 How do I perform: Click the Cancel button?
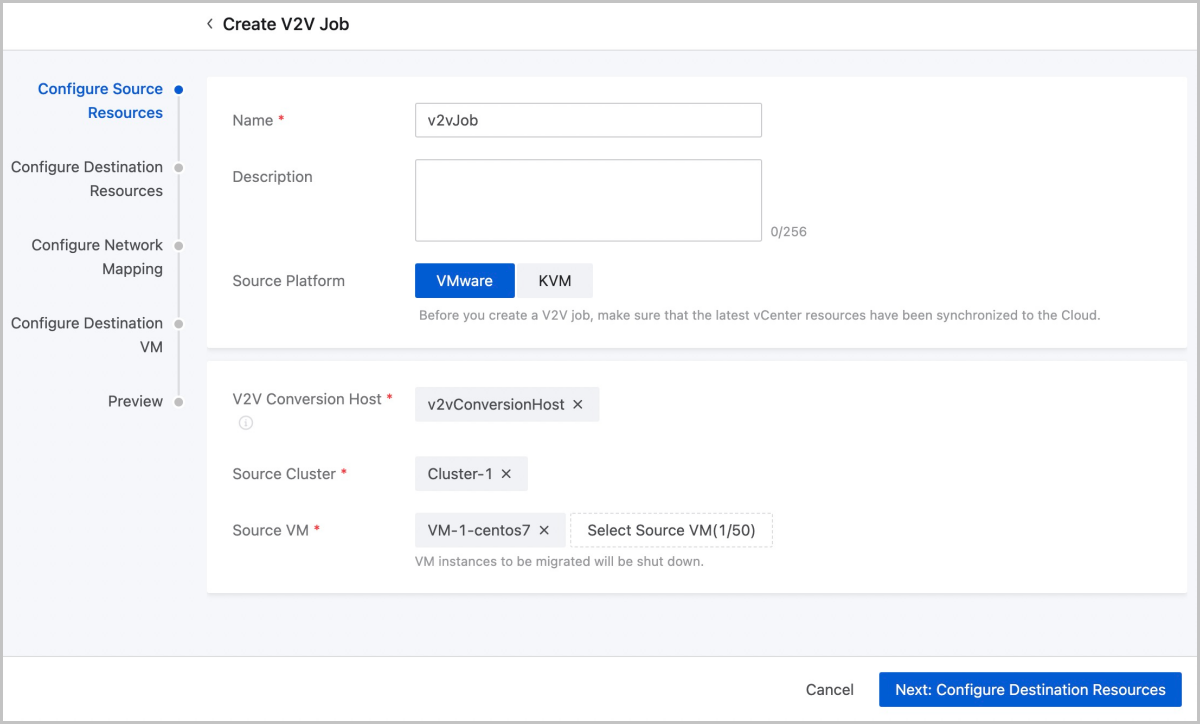(x=829, y=690)
